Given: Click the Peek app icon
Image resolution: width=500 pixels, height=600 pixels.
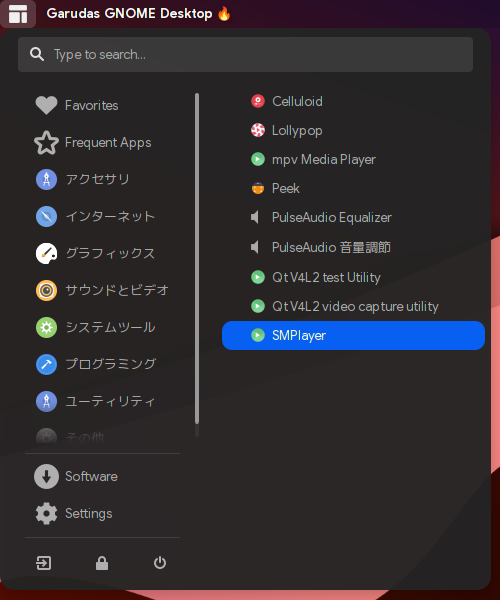Looking at the screenshot, I should [x=258, y=188].
